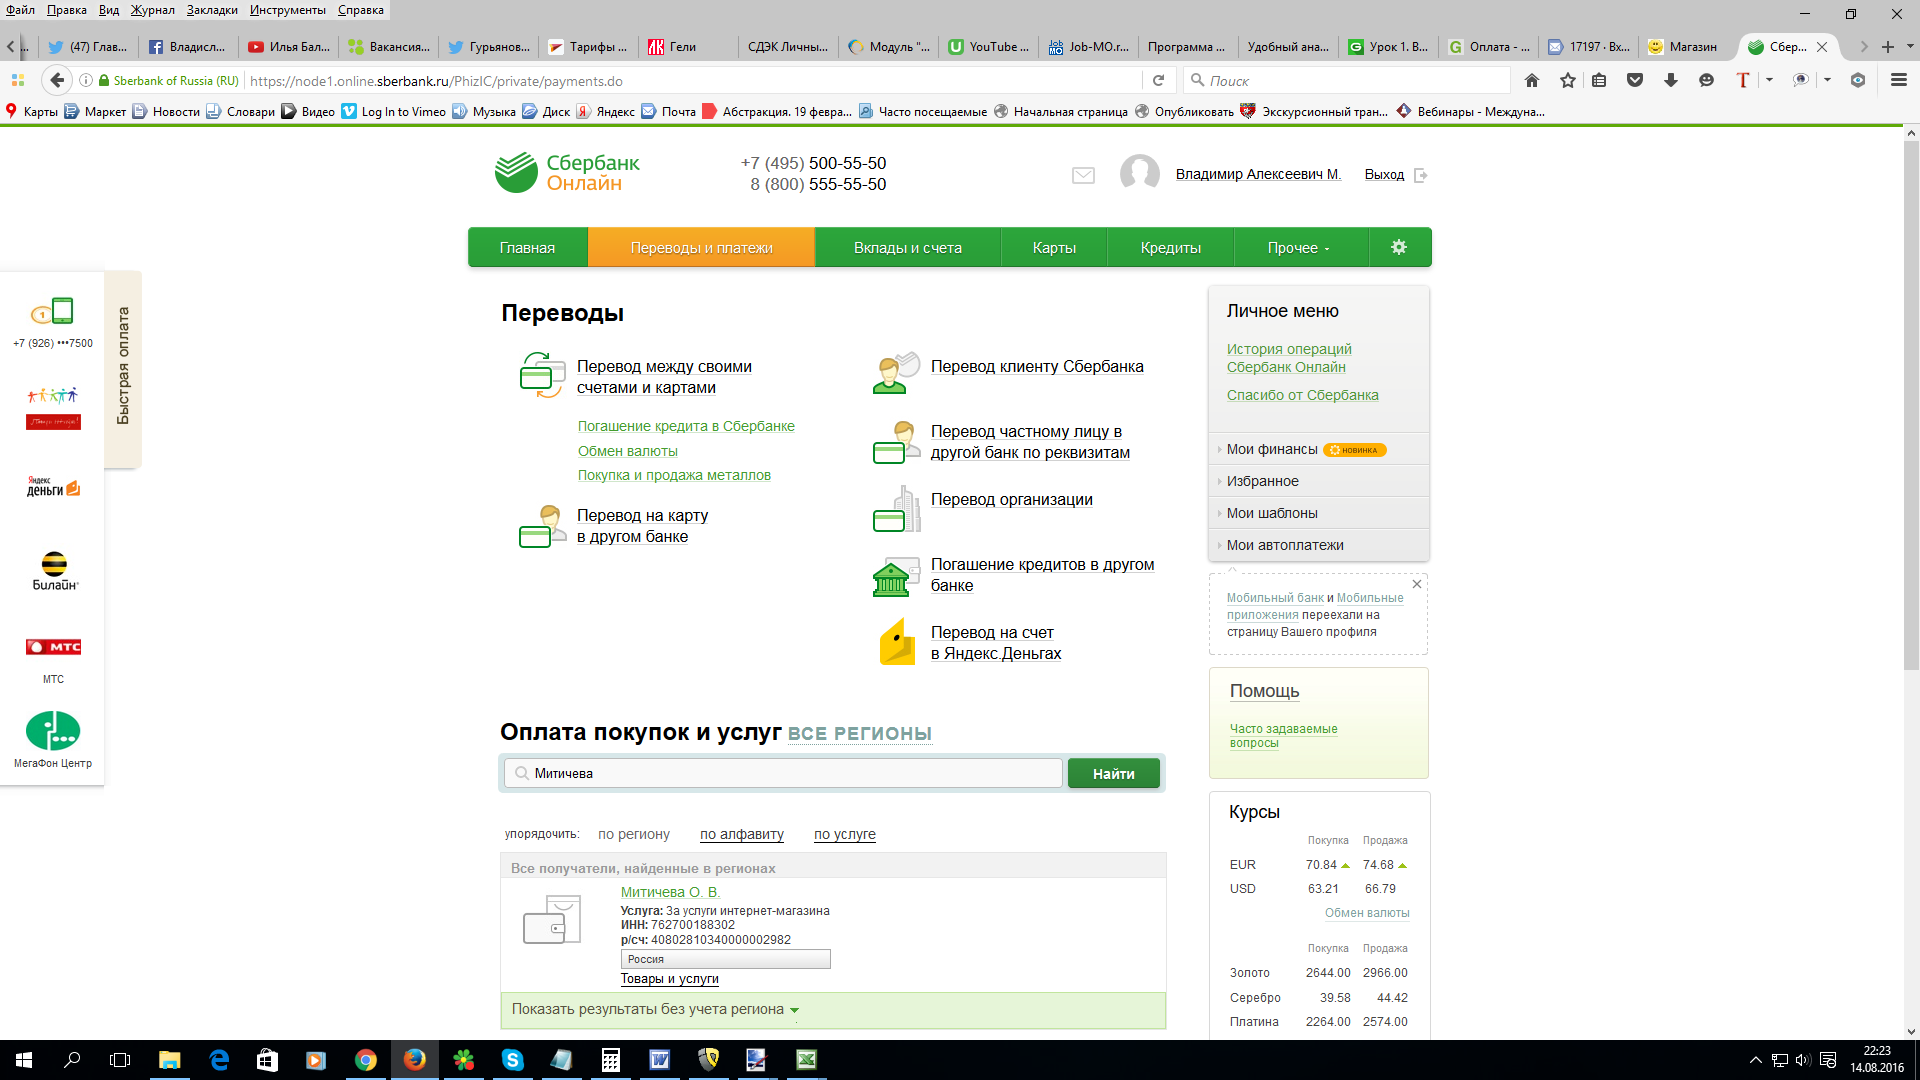Open Перевод организации link

(x=1011, y=500)
